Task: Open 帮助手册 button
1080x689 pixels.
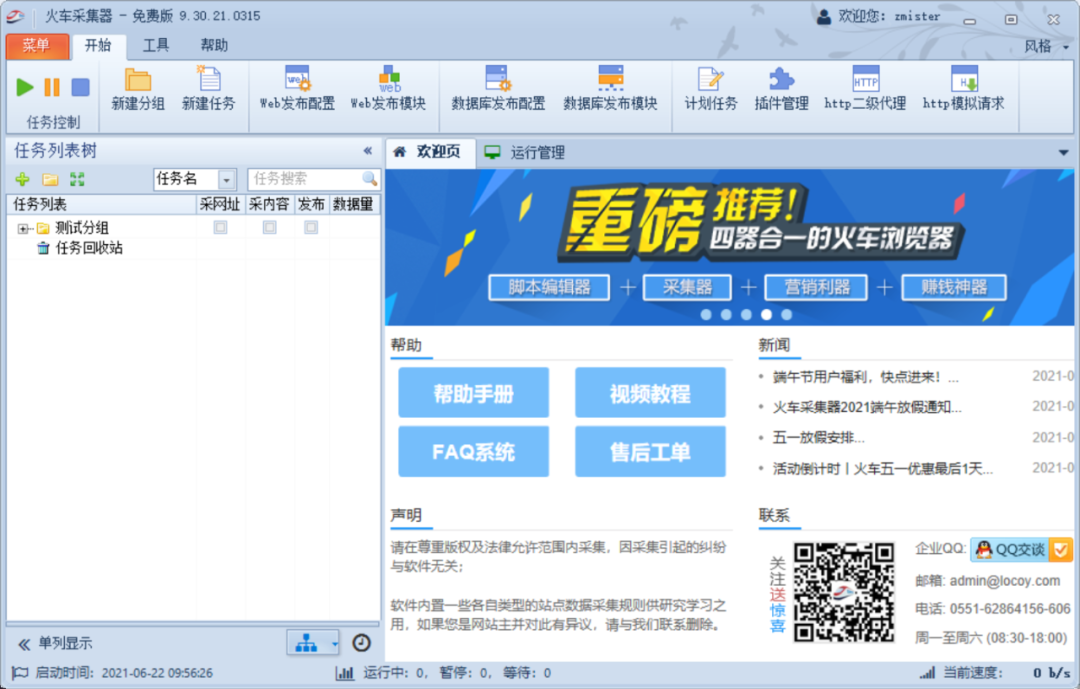Action: point(473,393)
